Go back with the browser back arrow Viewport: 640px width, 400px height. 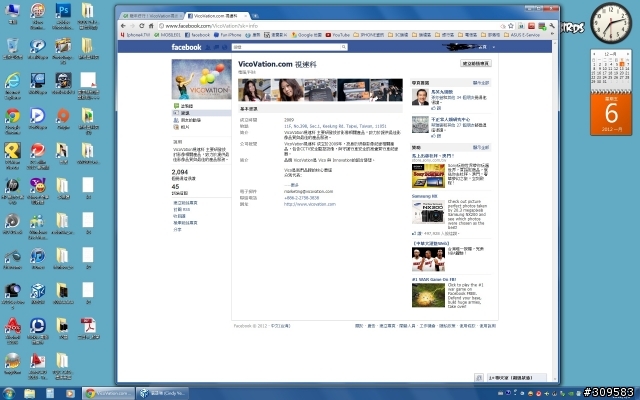(123, 26)
